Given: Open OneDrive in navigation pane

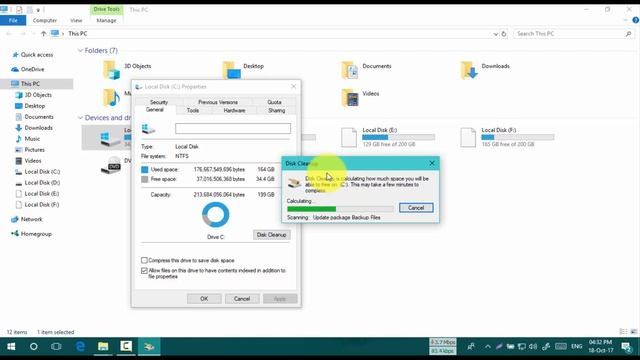Looking at the screenshot, I should pyautogui.click(x=32, y=69).
